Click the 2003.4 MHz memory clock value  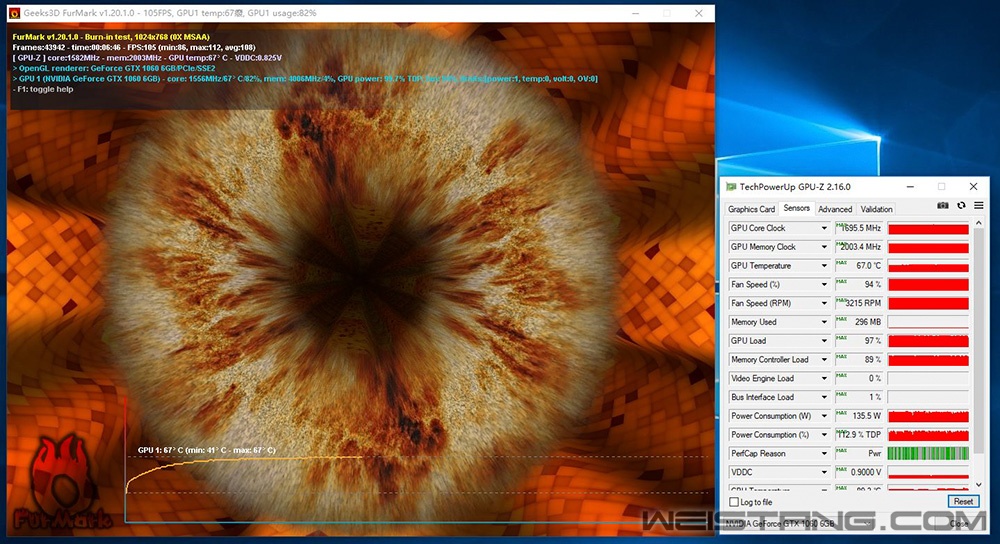pyautogui.click(x=859, y=247)
